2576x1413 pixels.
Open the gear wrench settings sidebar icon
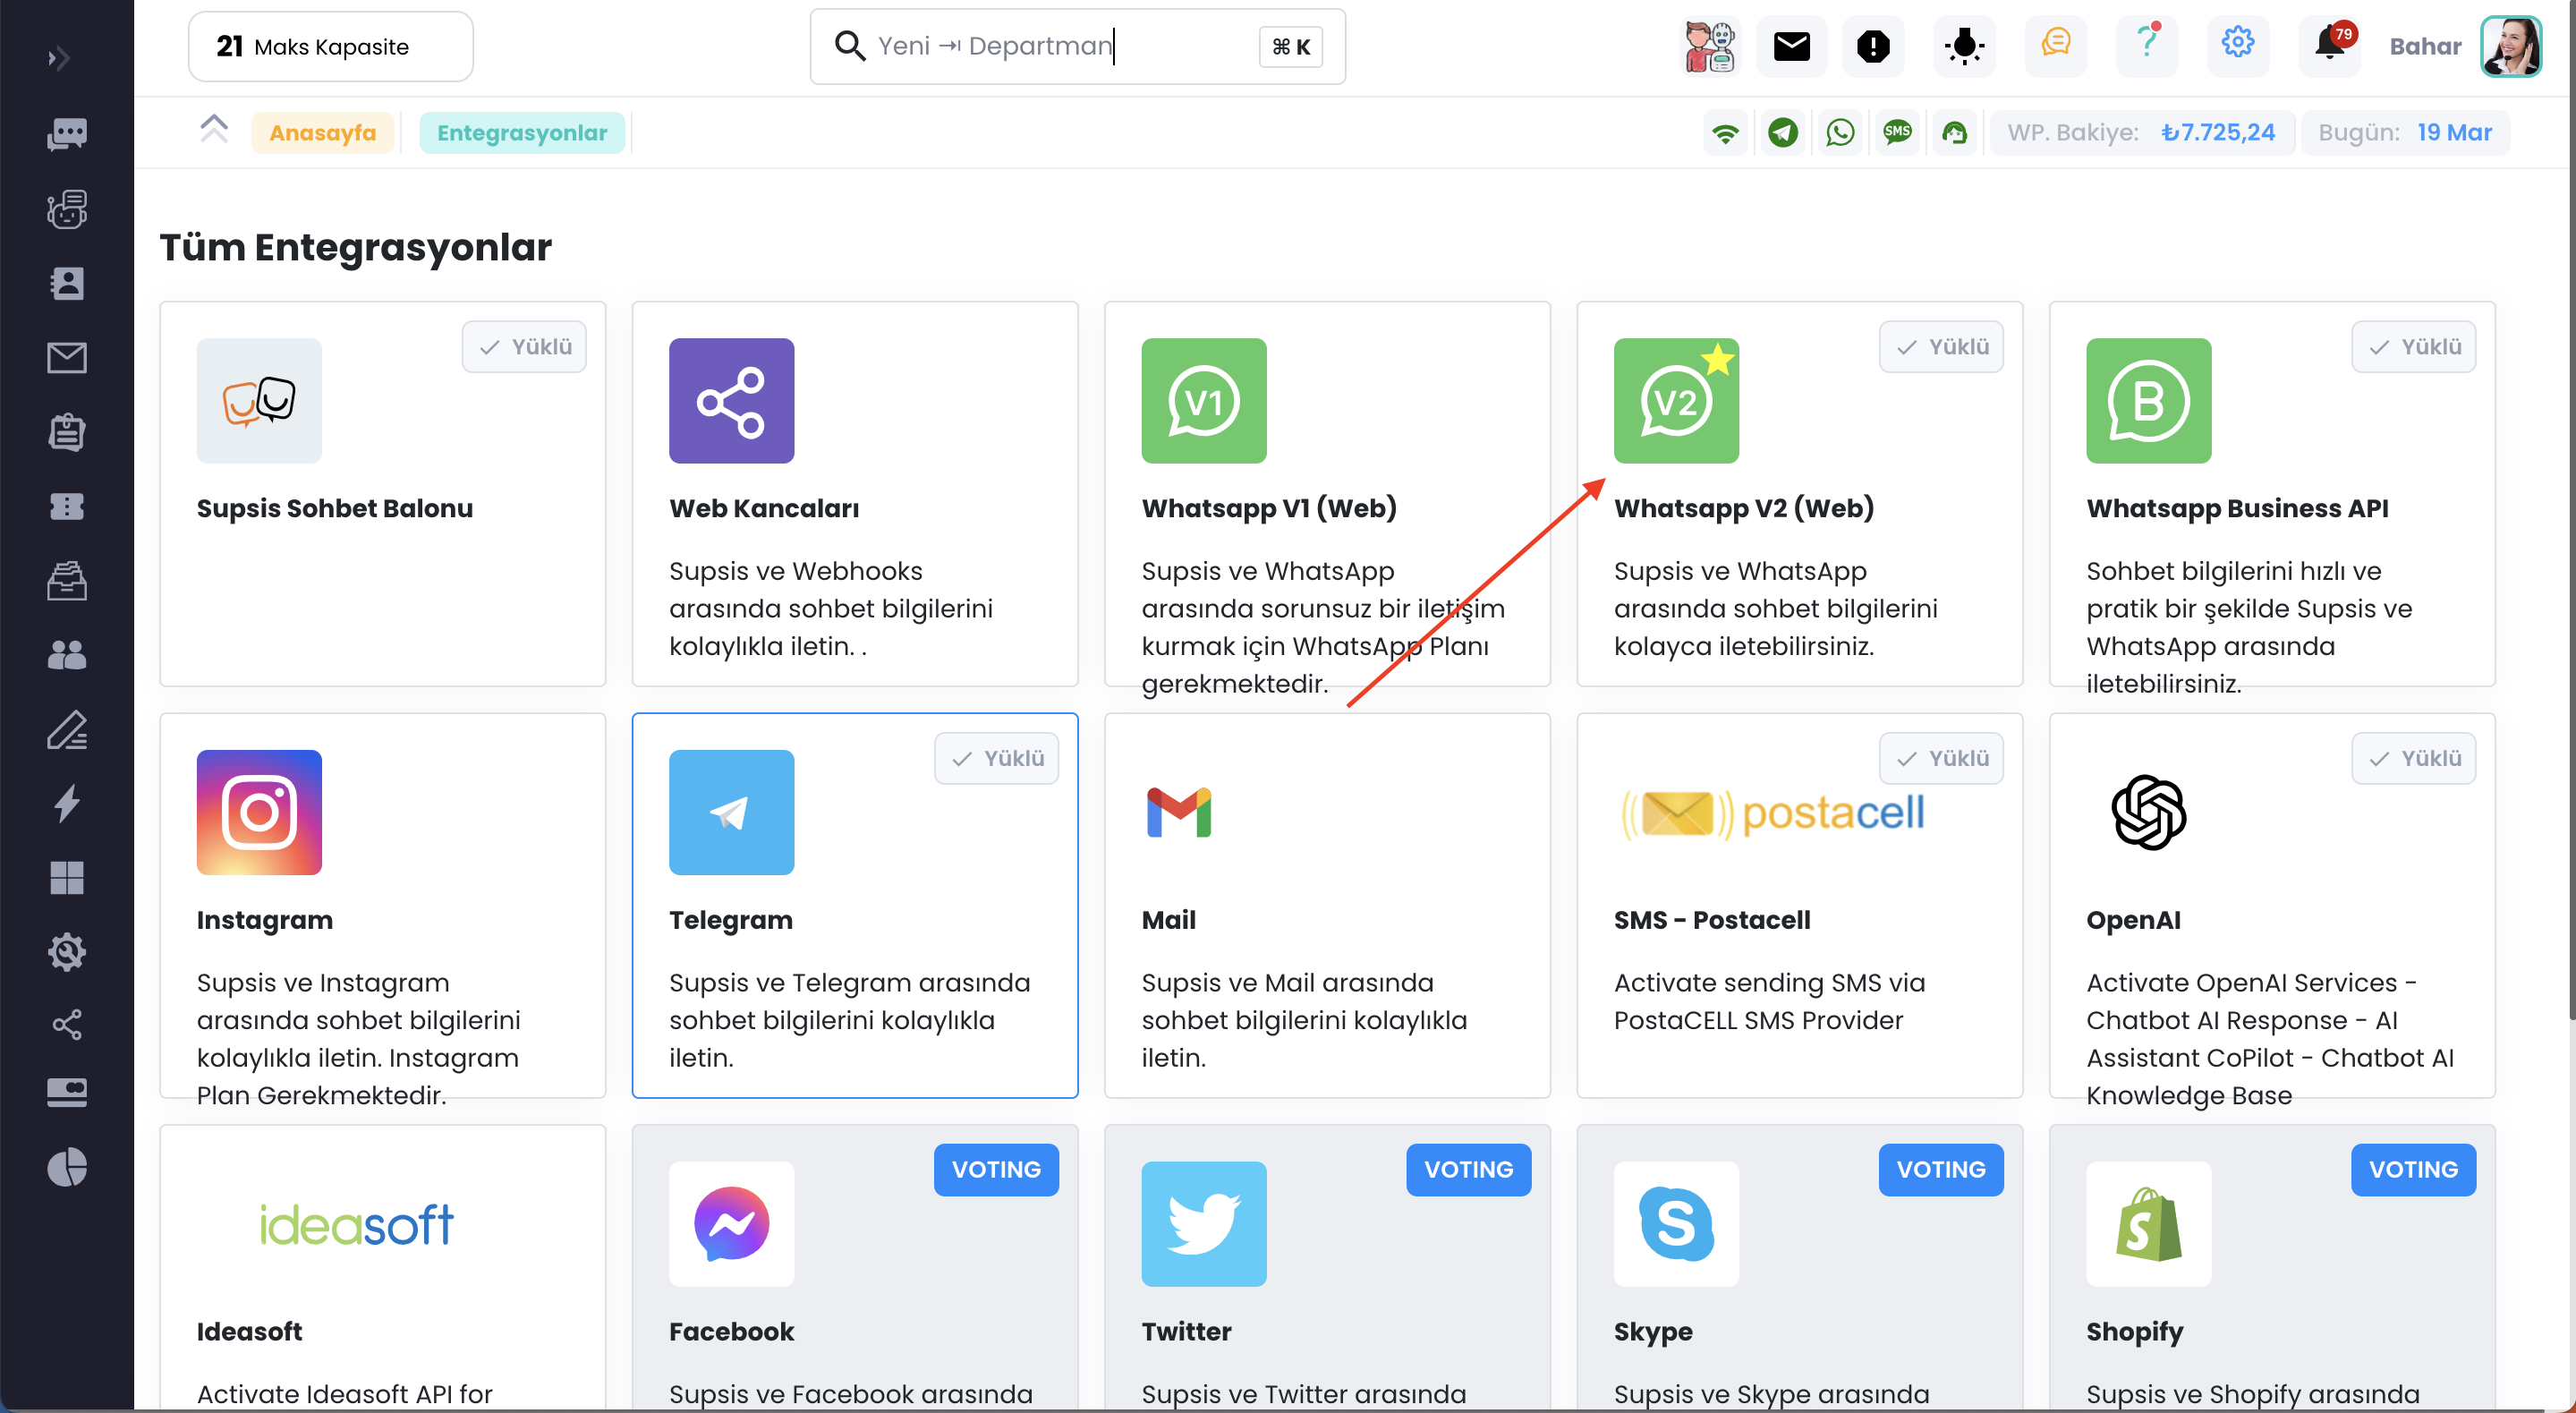tap(67, 951)
